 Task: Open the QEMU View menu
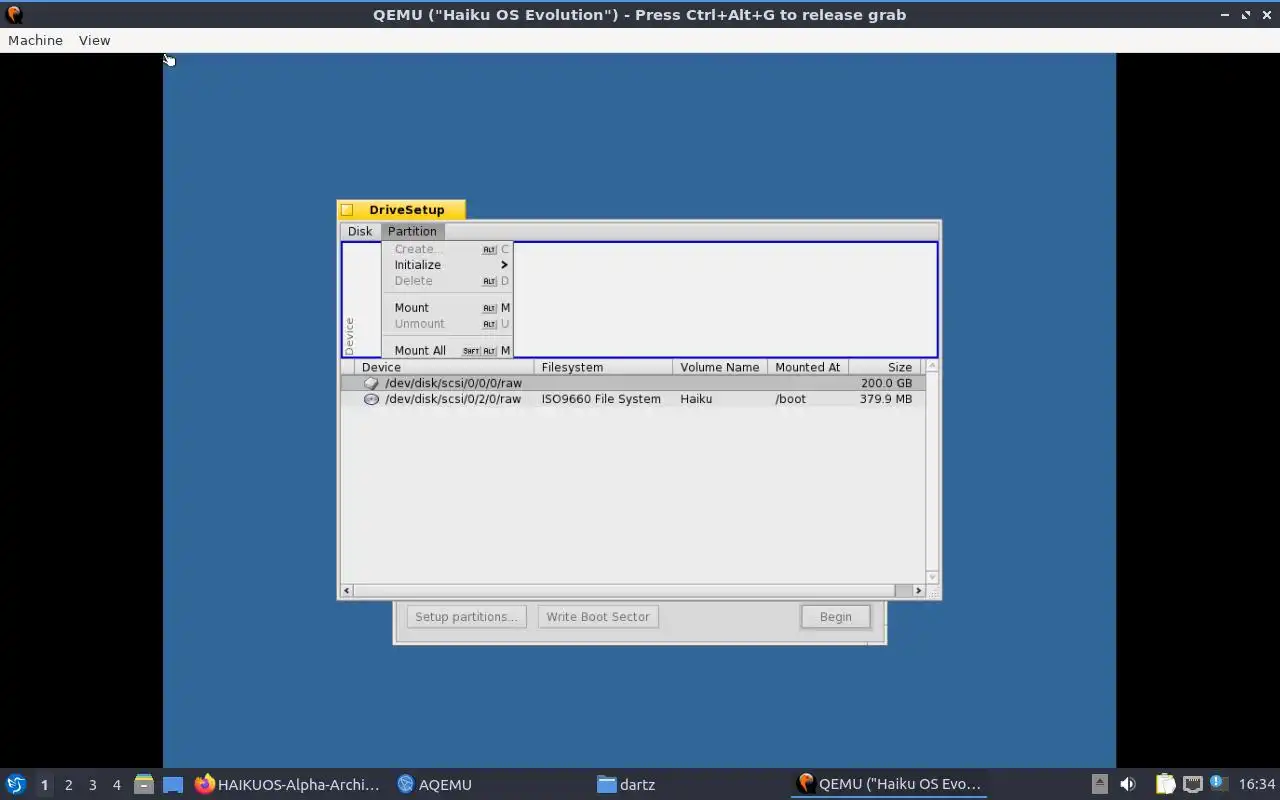94,40
